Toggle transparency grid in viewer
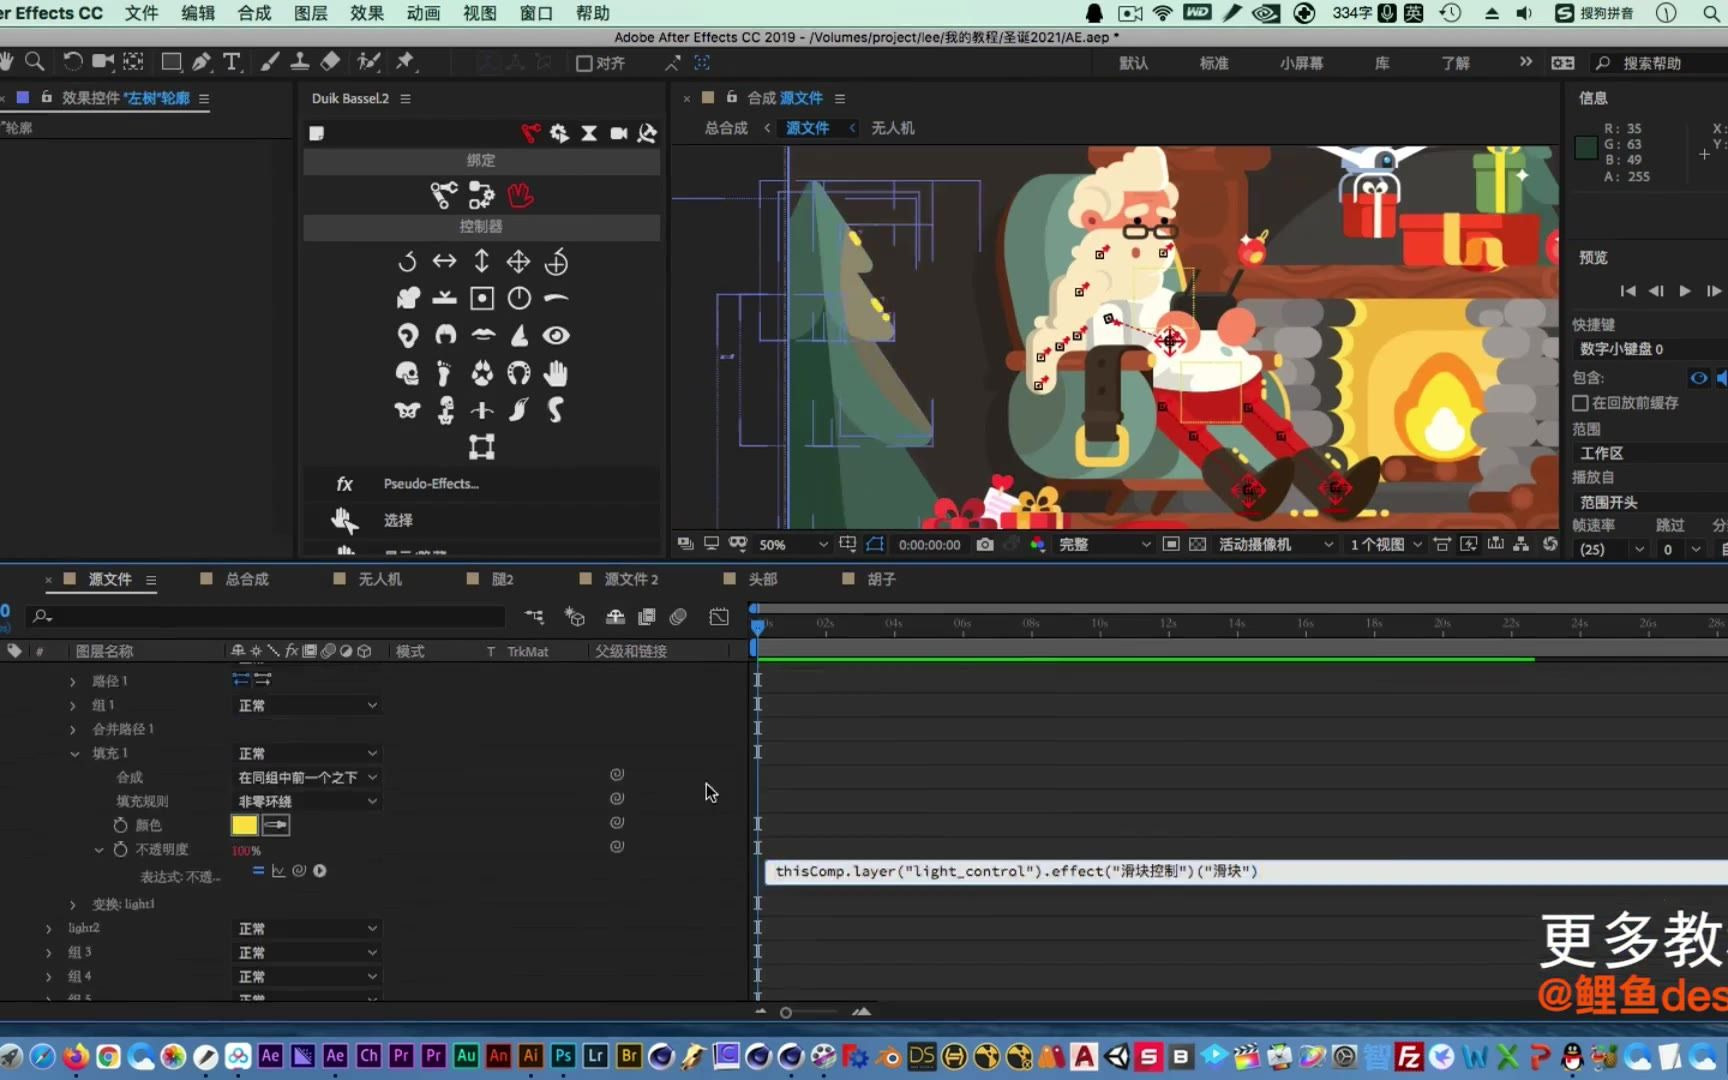1728x1080 pixels. [x=1197, y=544]
